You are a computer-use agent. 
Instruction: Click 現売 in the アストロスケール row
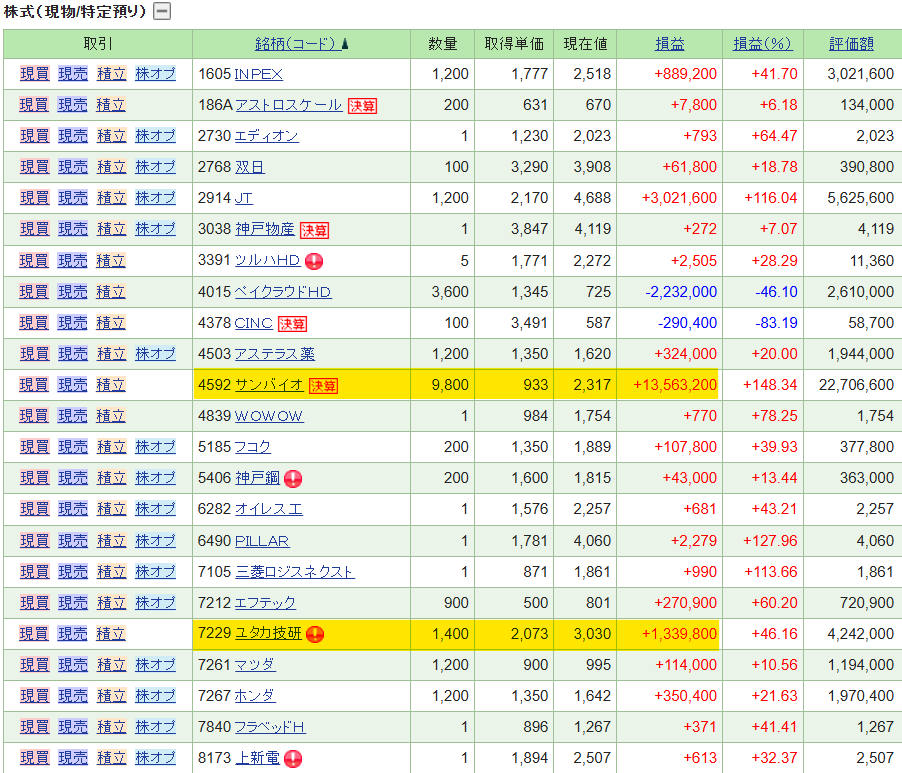[73, 105]
